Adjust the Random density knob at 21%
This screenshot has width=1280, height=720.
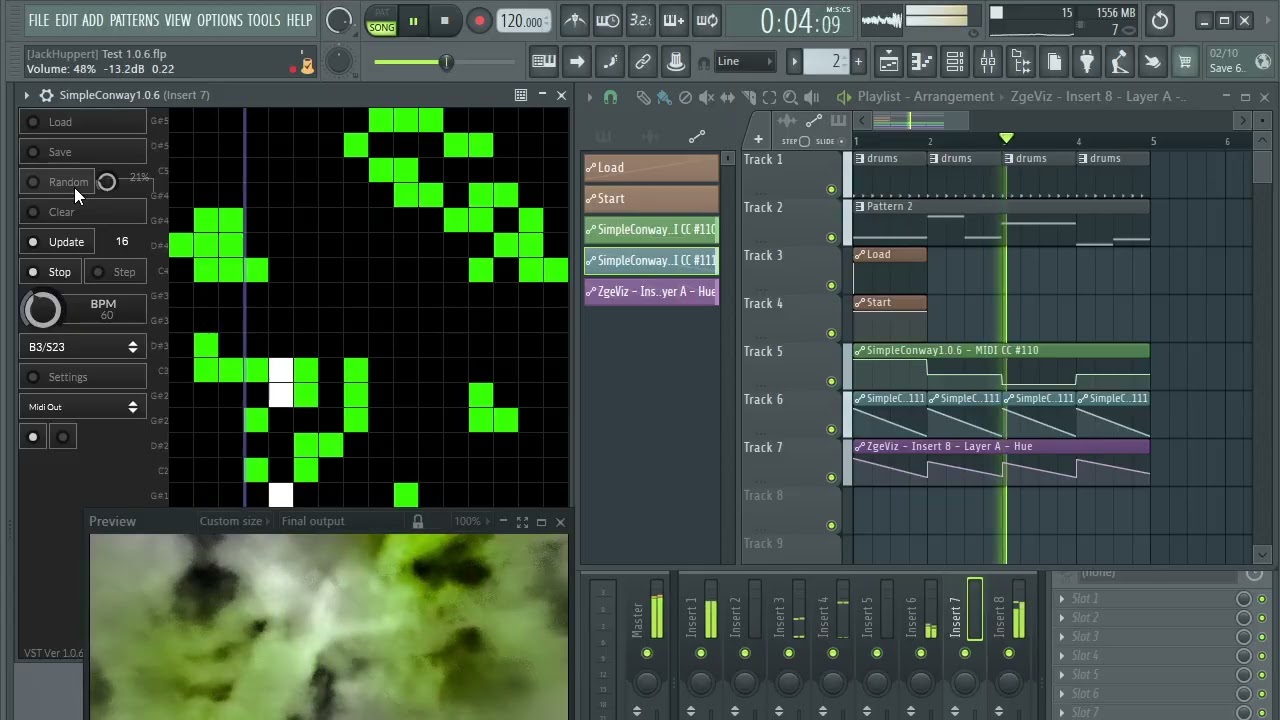pos(106,182)
